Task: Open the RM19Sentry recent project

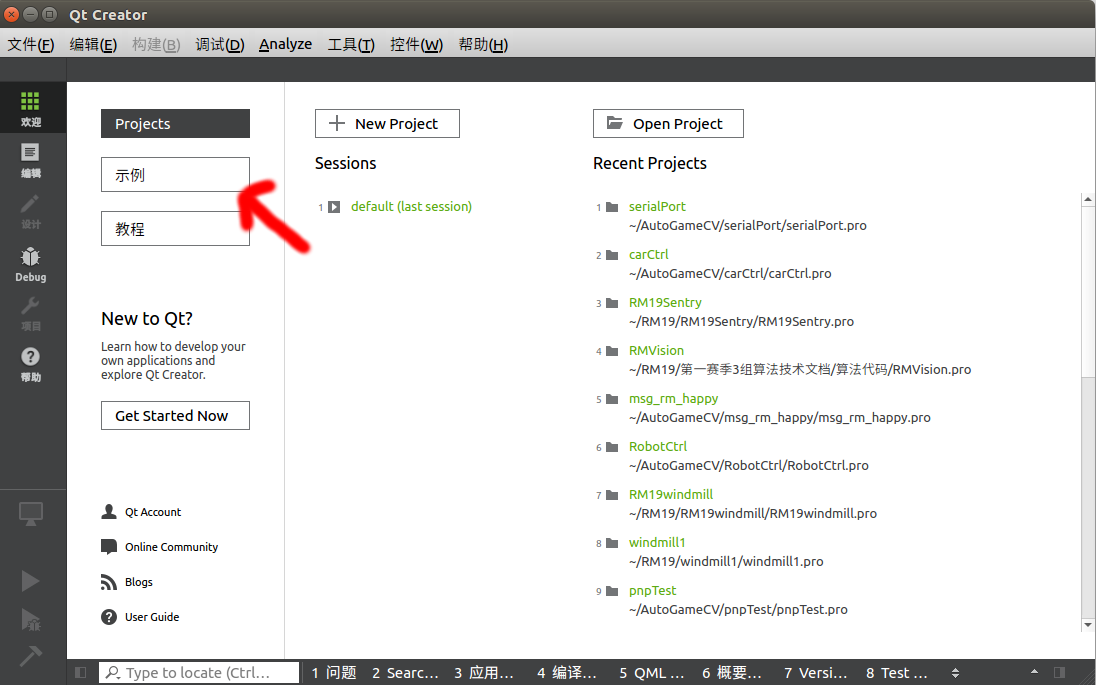Action: [665, 303]
